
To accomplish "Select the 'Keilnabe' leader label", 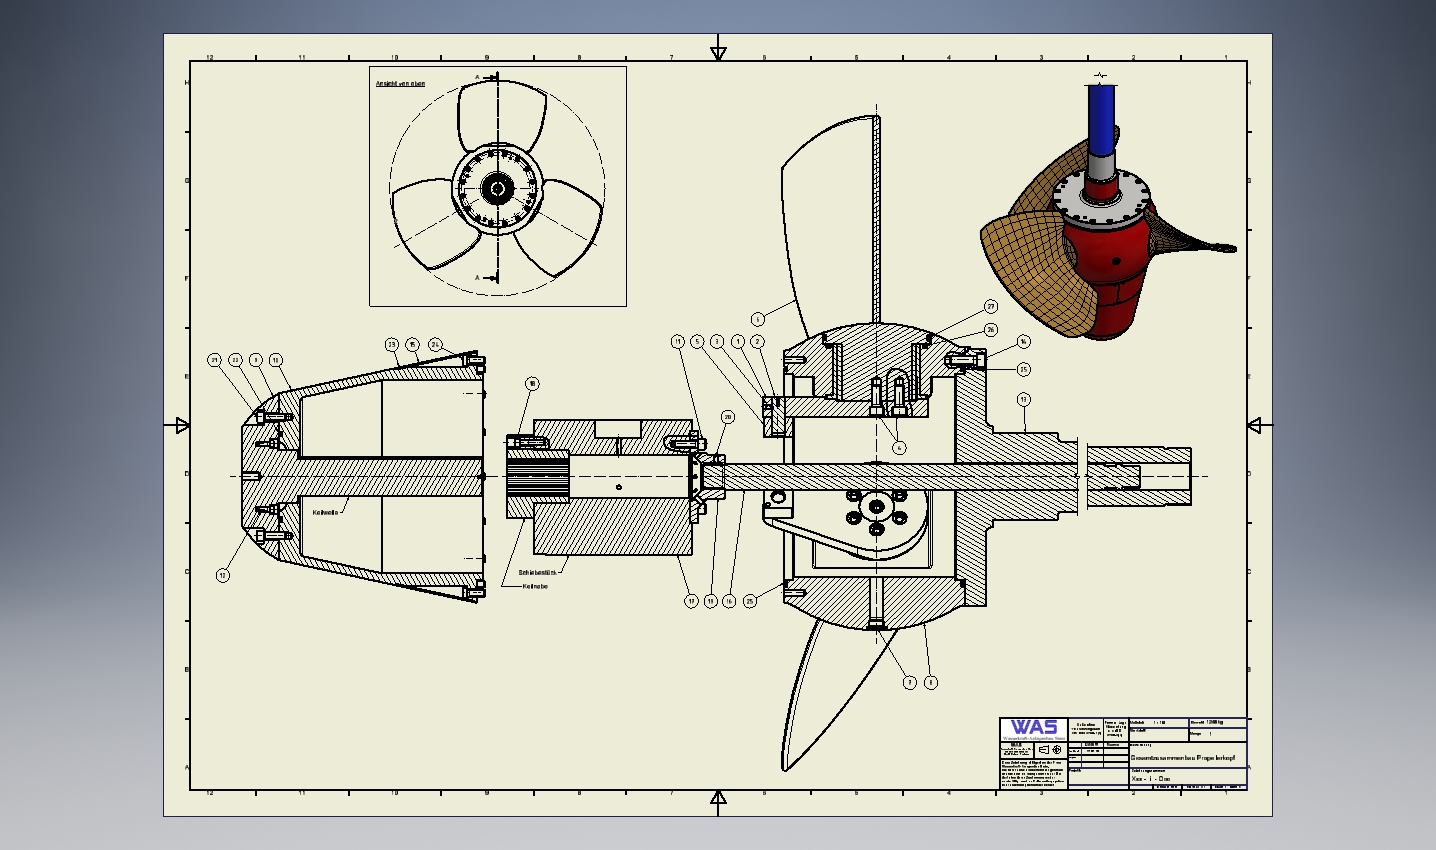I will pos(535,586).
